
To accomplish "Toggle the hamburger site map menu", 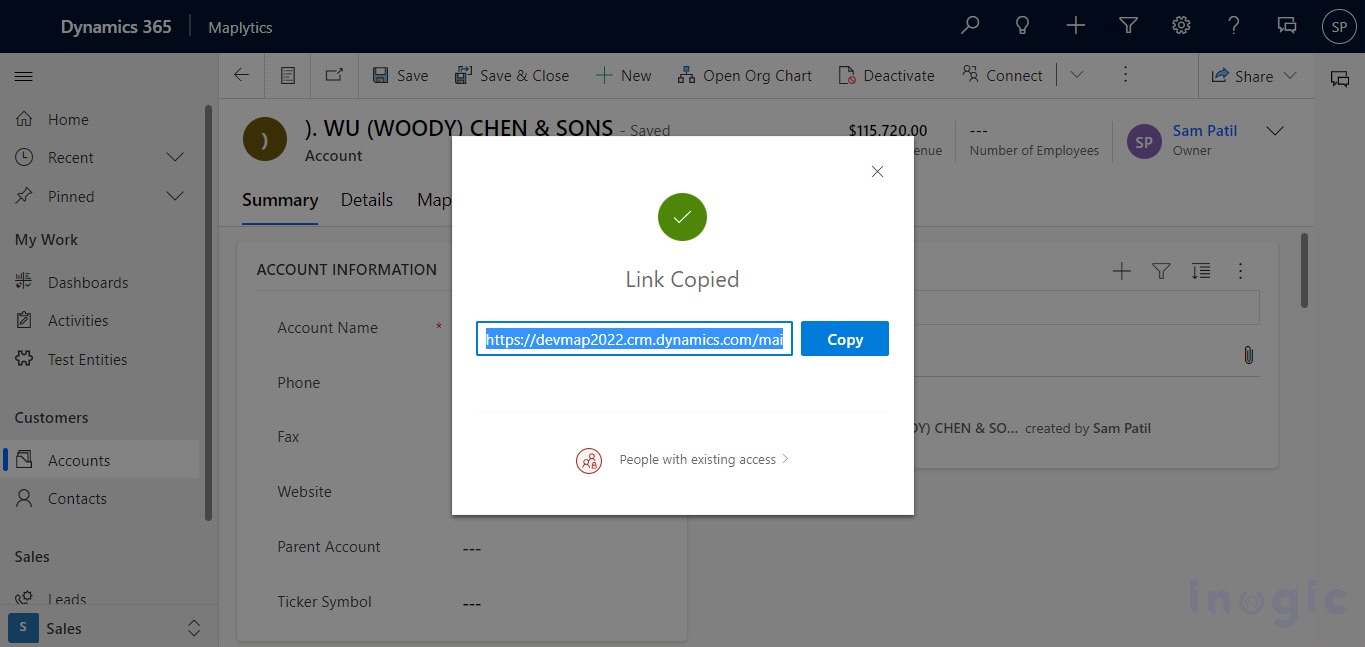I will [24, 76].
